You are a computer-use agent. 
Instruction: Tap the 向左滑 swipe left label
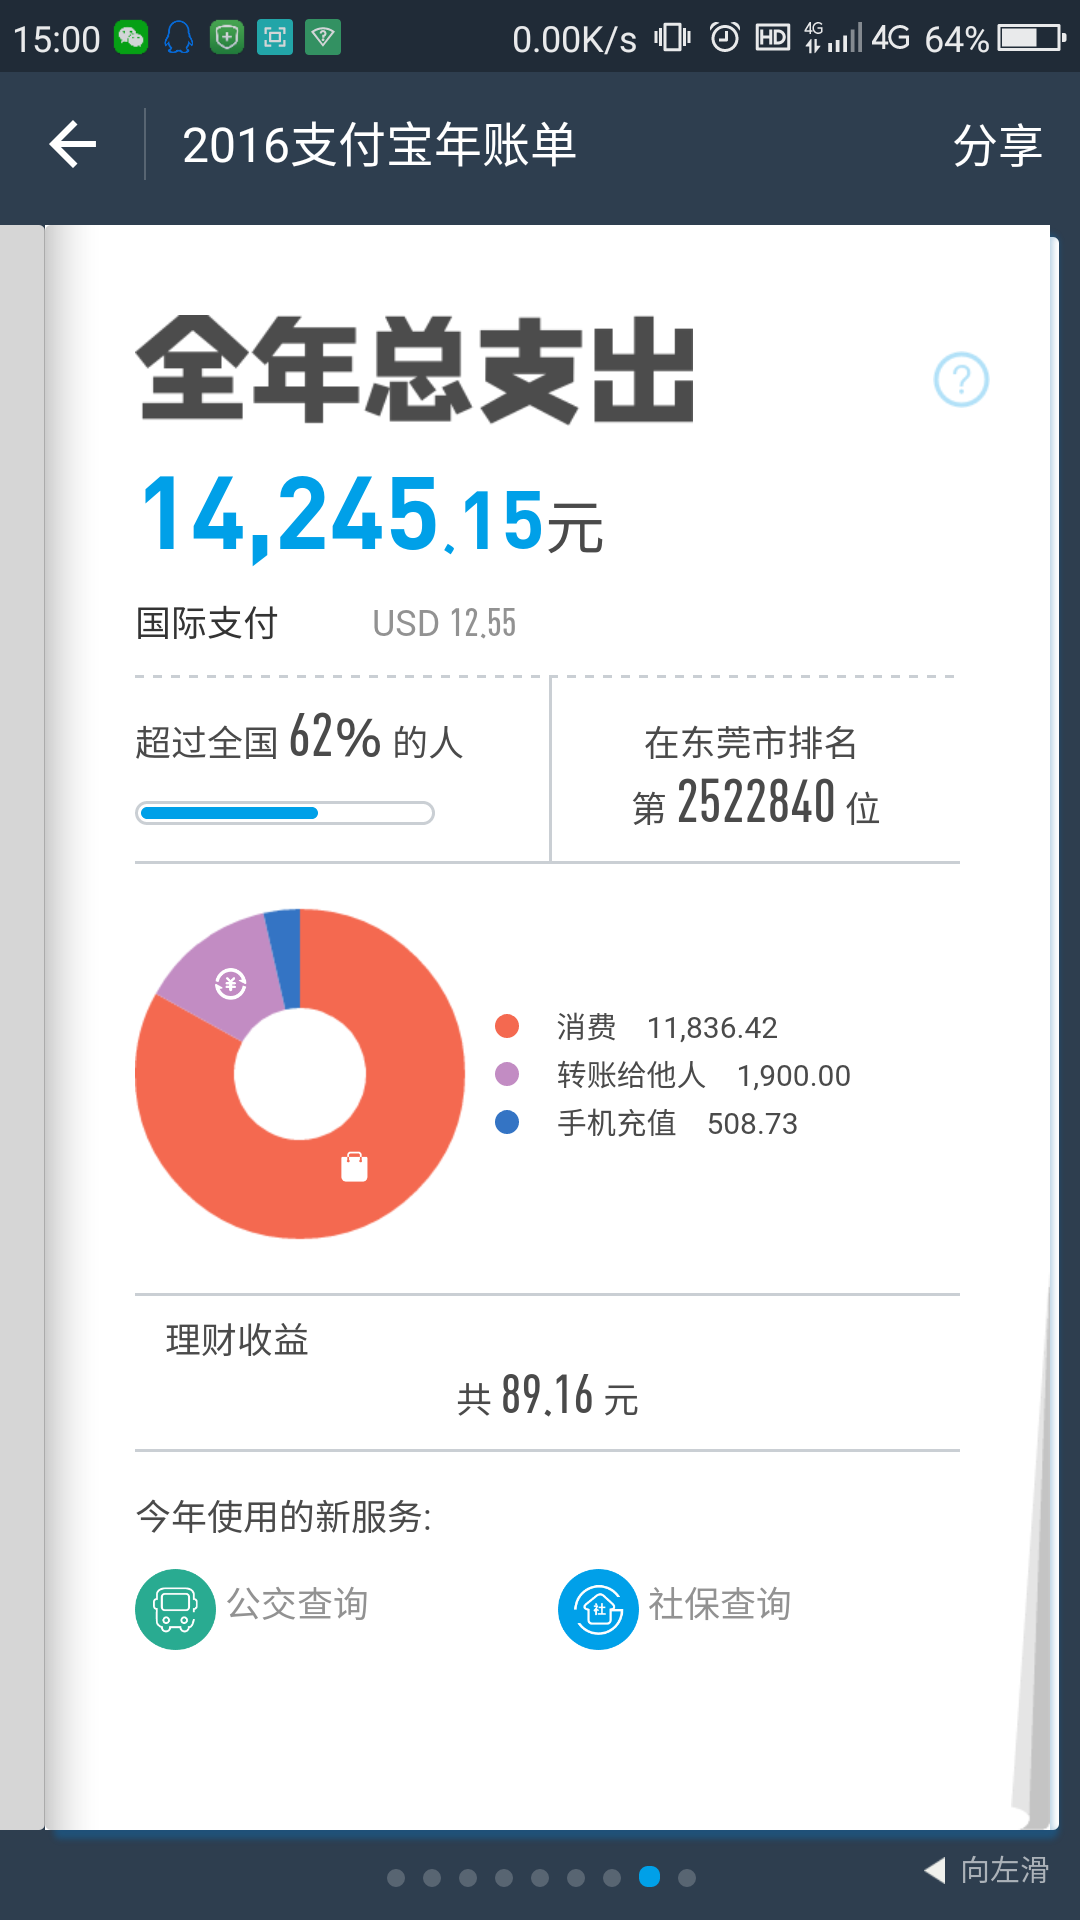pos(1004,1870)
